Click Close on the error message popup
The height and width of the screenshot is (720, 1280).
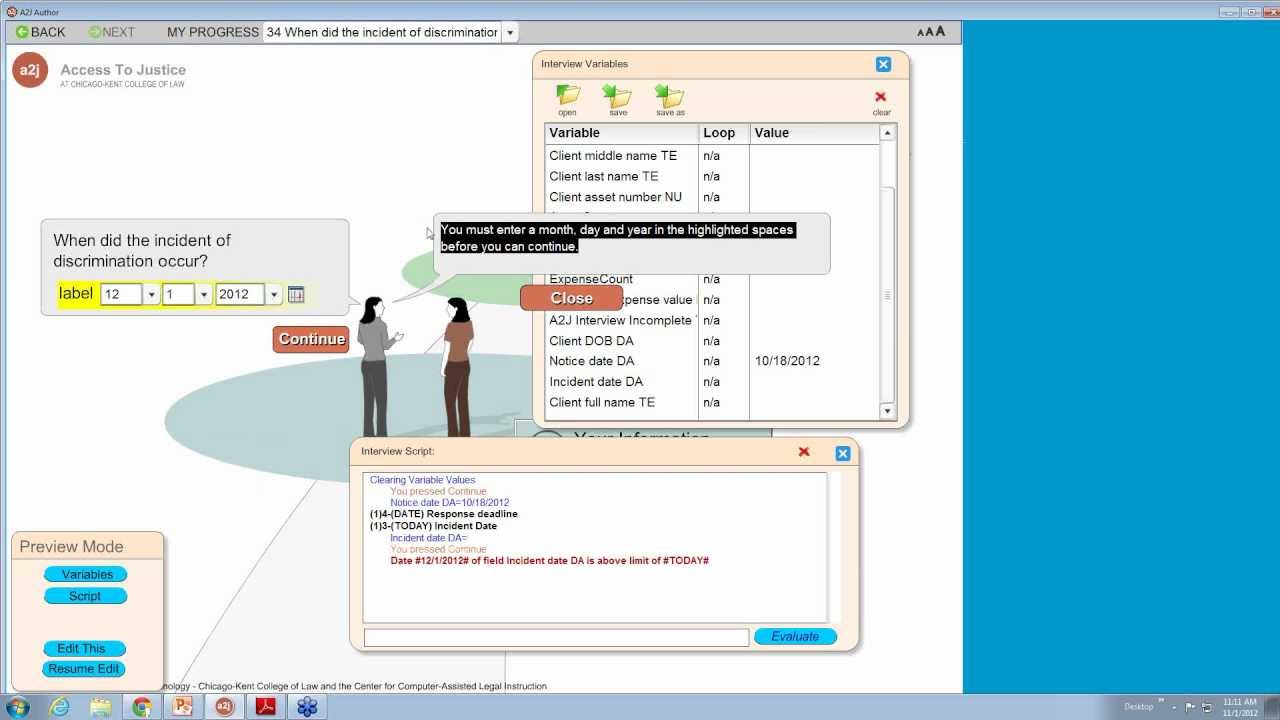pyautogui.click(x=571, y=298)
